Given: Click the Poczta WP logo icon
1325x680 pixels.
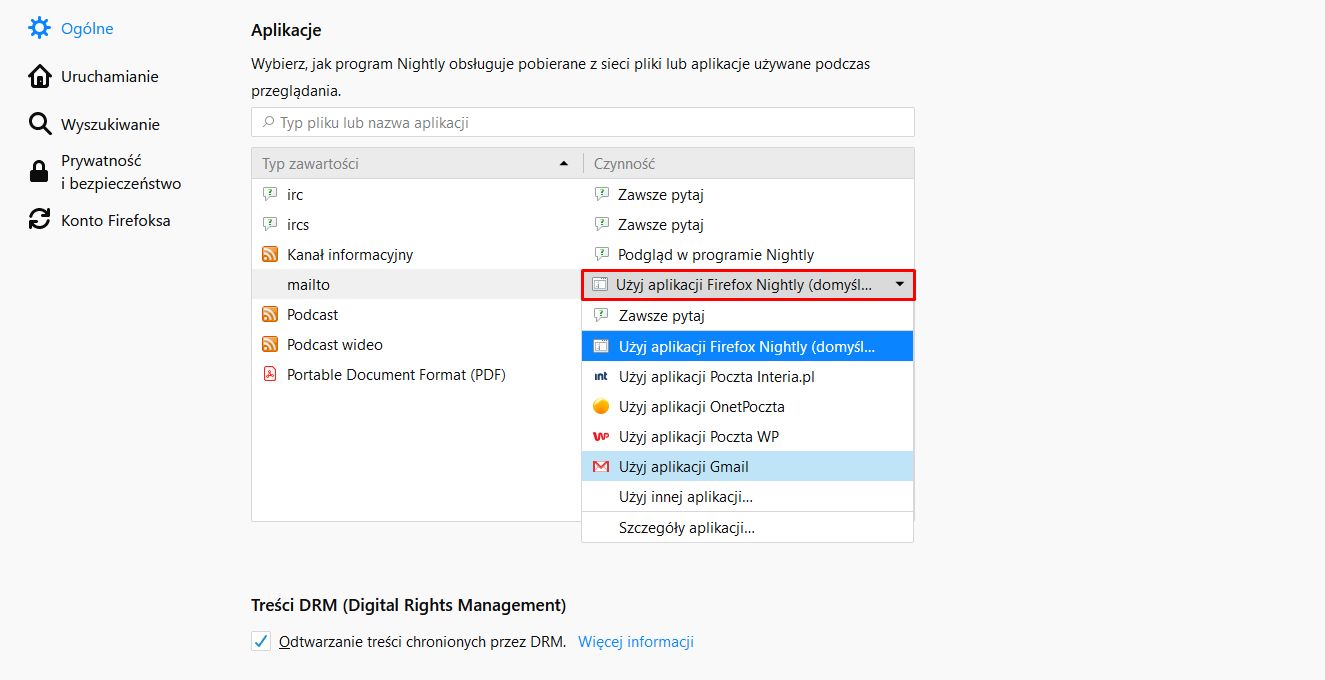Looking at the screenshot, I should [601, 437].
